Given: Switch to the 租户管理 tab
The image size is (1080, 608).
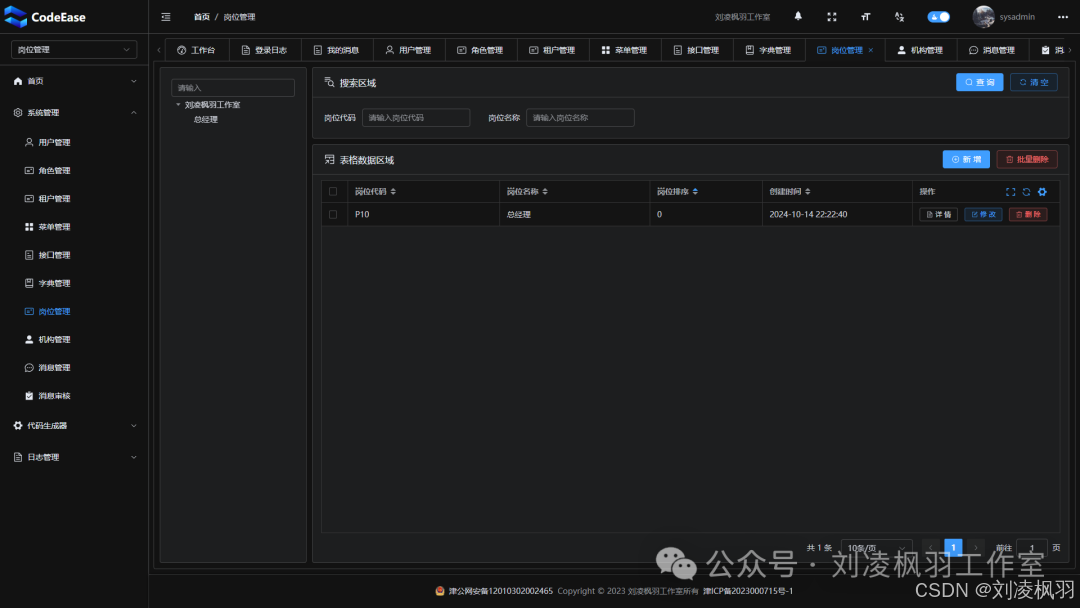Looking at the screenshot, I should click(552, 50).
